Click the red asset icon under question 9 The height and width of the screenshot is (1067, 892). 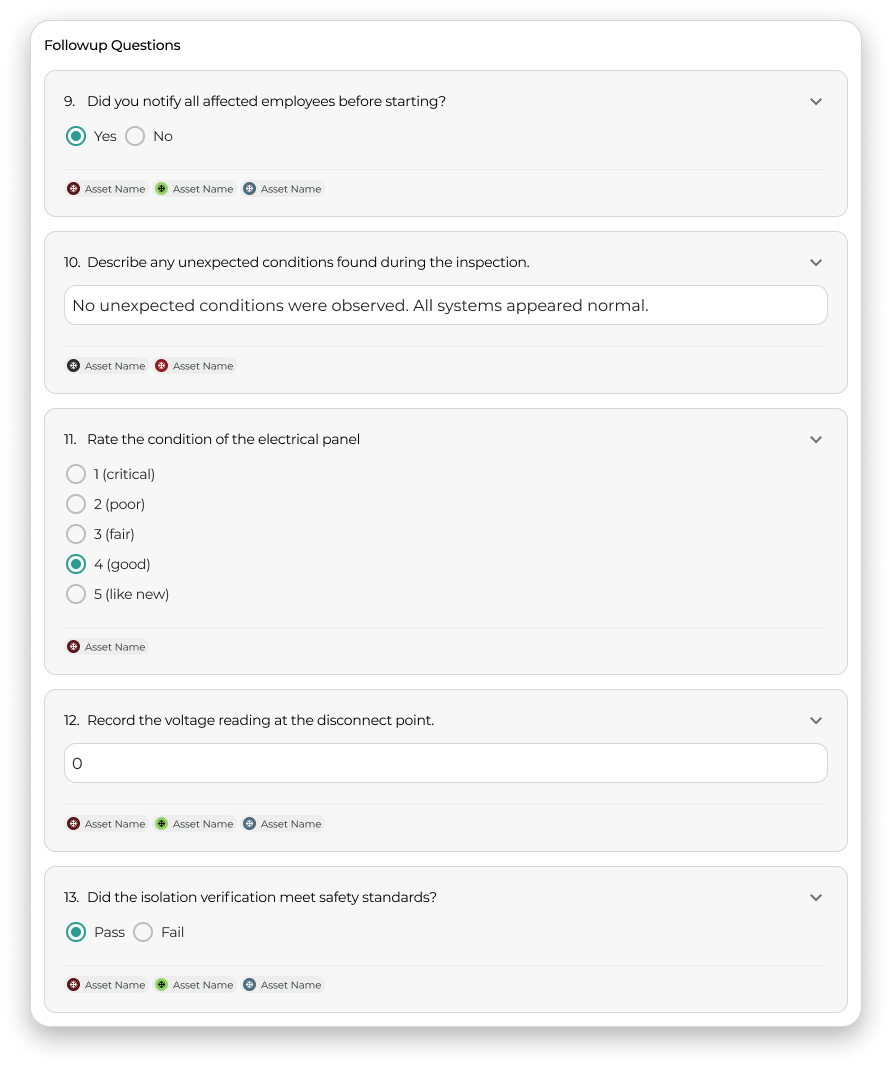(x=73, y=189)
